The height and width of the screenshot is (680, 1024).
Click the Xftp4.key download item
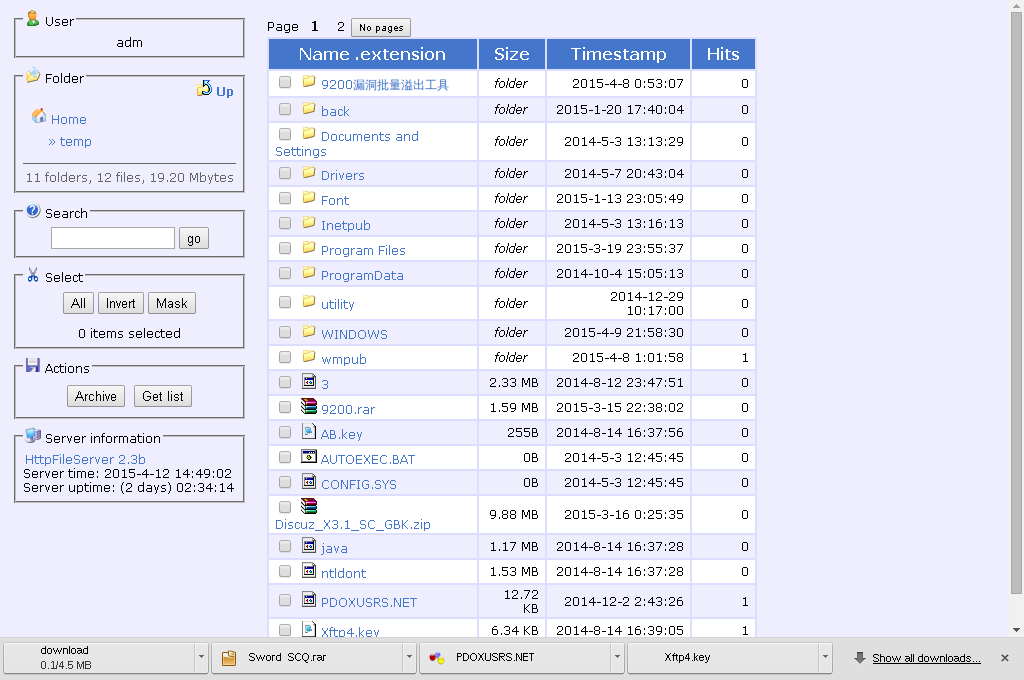click(722, 658)
